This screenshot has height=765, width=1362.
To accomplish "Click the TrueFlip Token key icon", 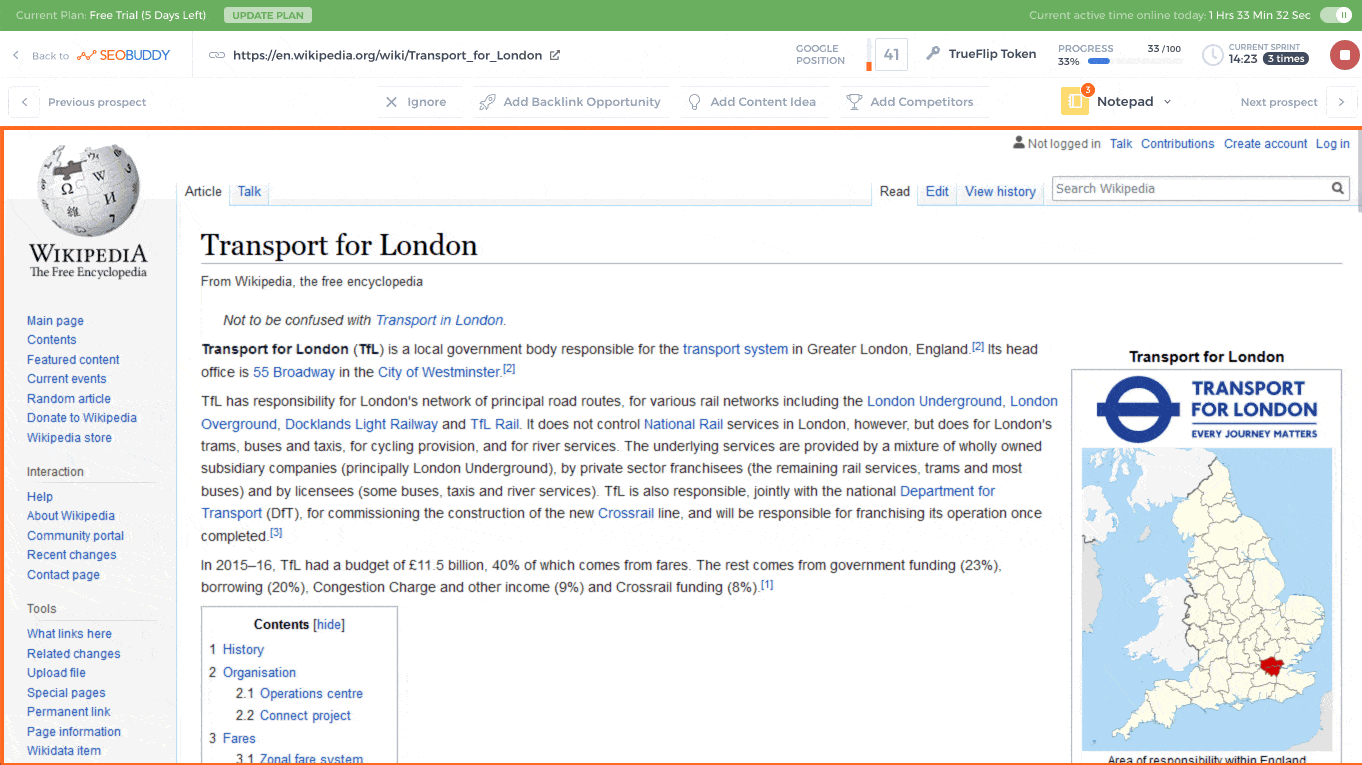I will coord(932,54).
